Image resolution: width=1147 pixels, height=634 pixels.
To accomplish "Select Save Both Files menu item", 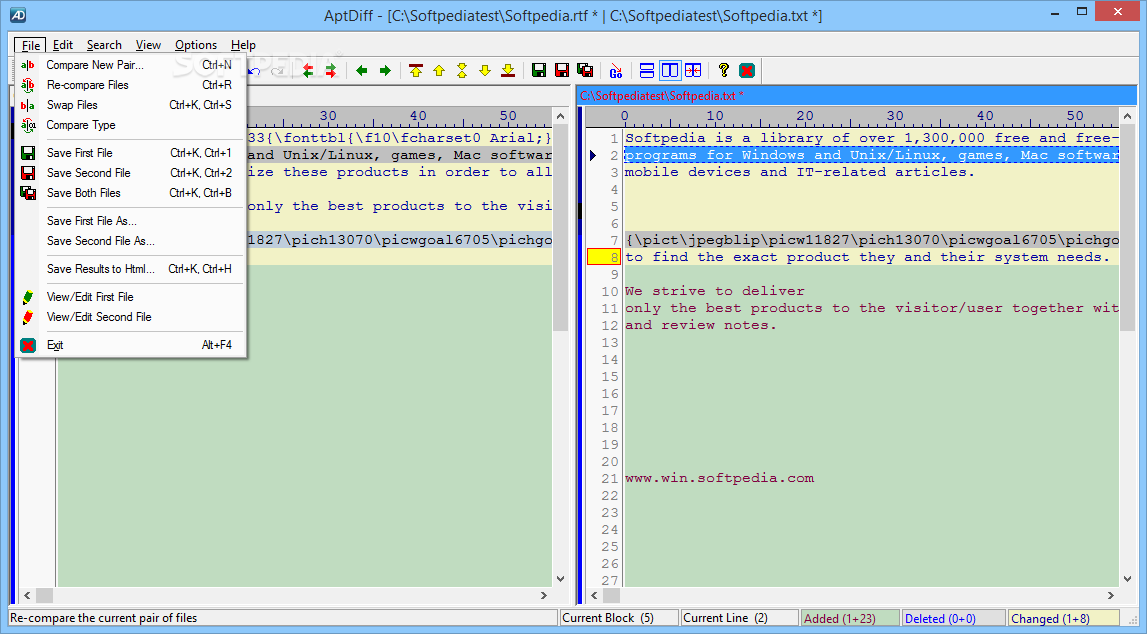I will coord(130,193).
